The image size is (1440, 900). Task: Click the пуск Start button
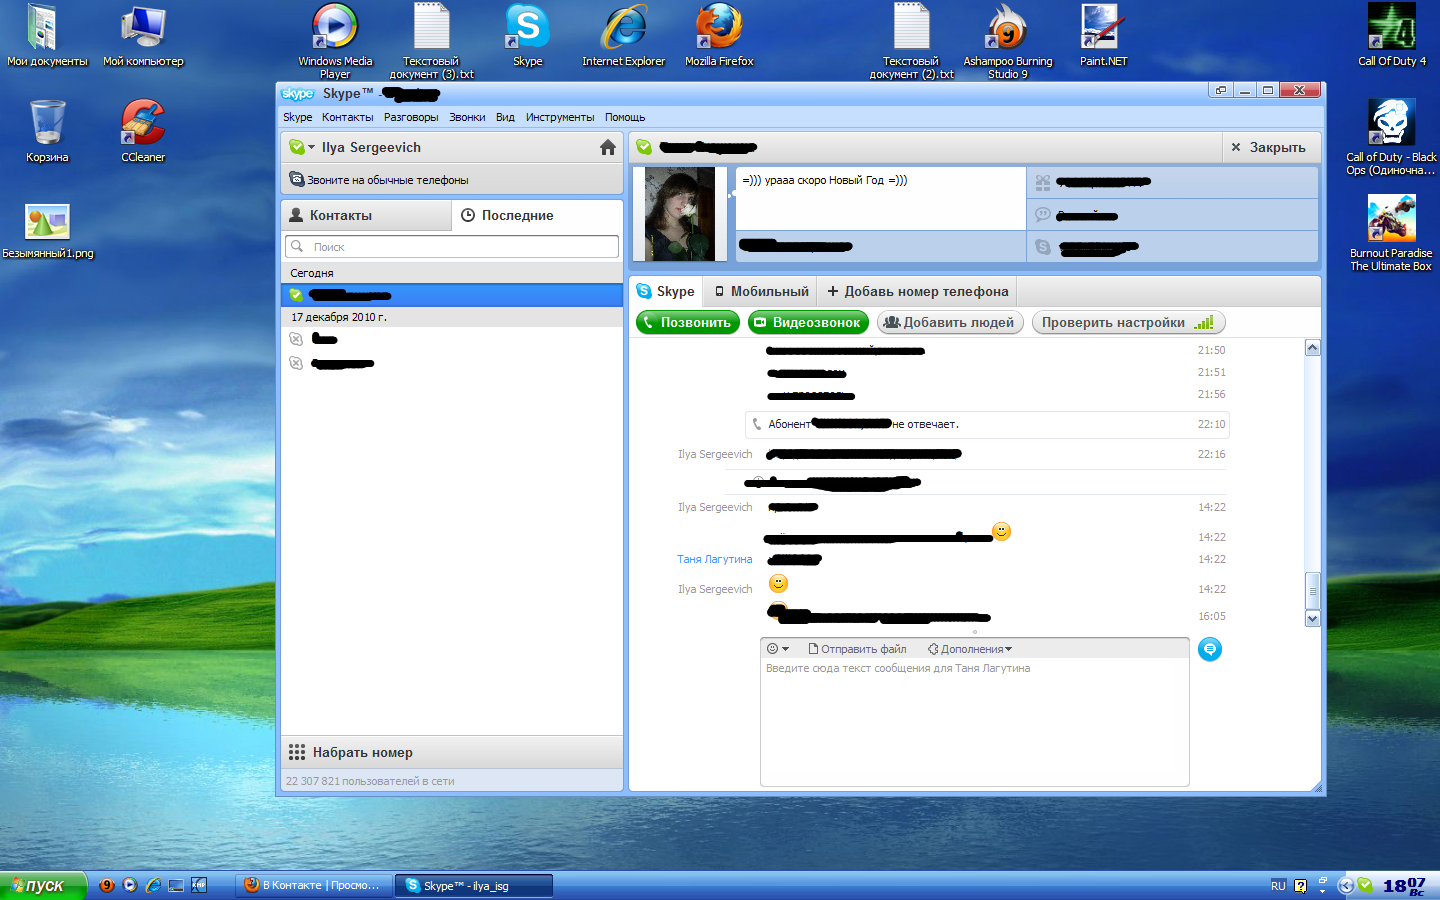43,885
